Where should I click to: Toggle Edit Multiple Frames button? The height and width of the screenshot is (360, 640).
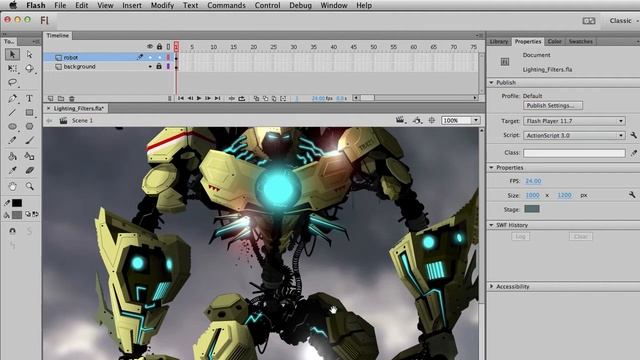[x=274, y=98]
